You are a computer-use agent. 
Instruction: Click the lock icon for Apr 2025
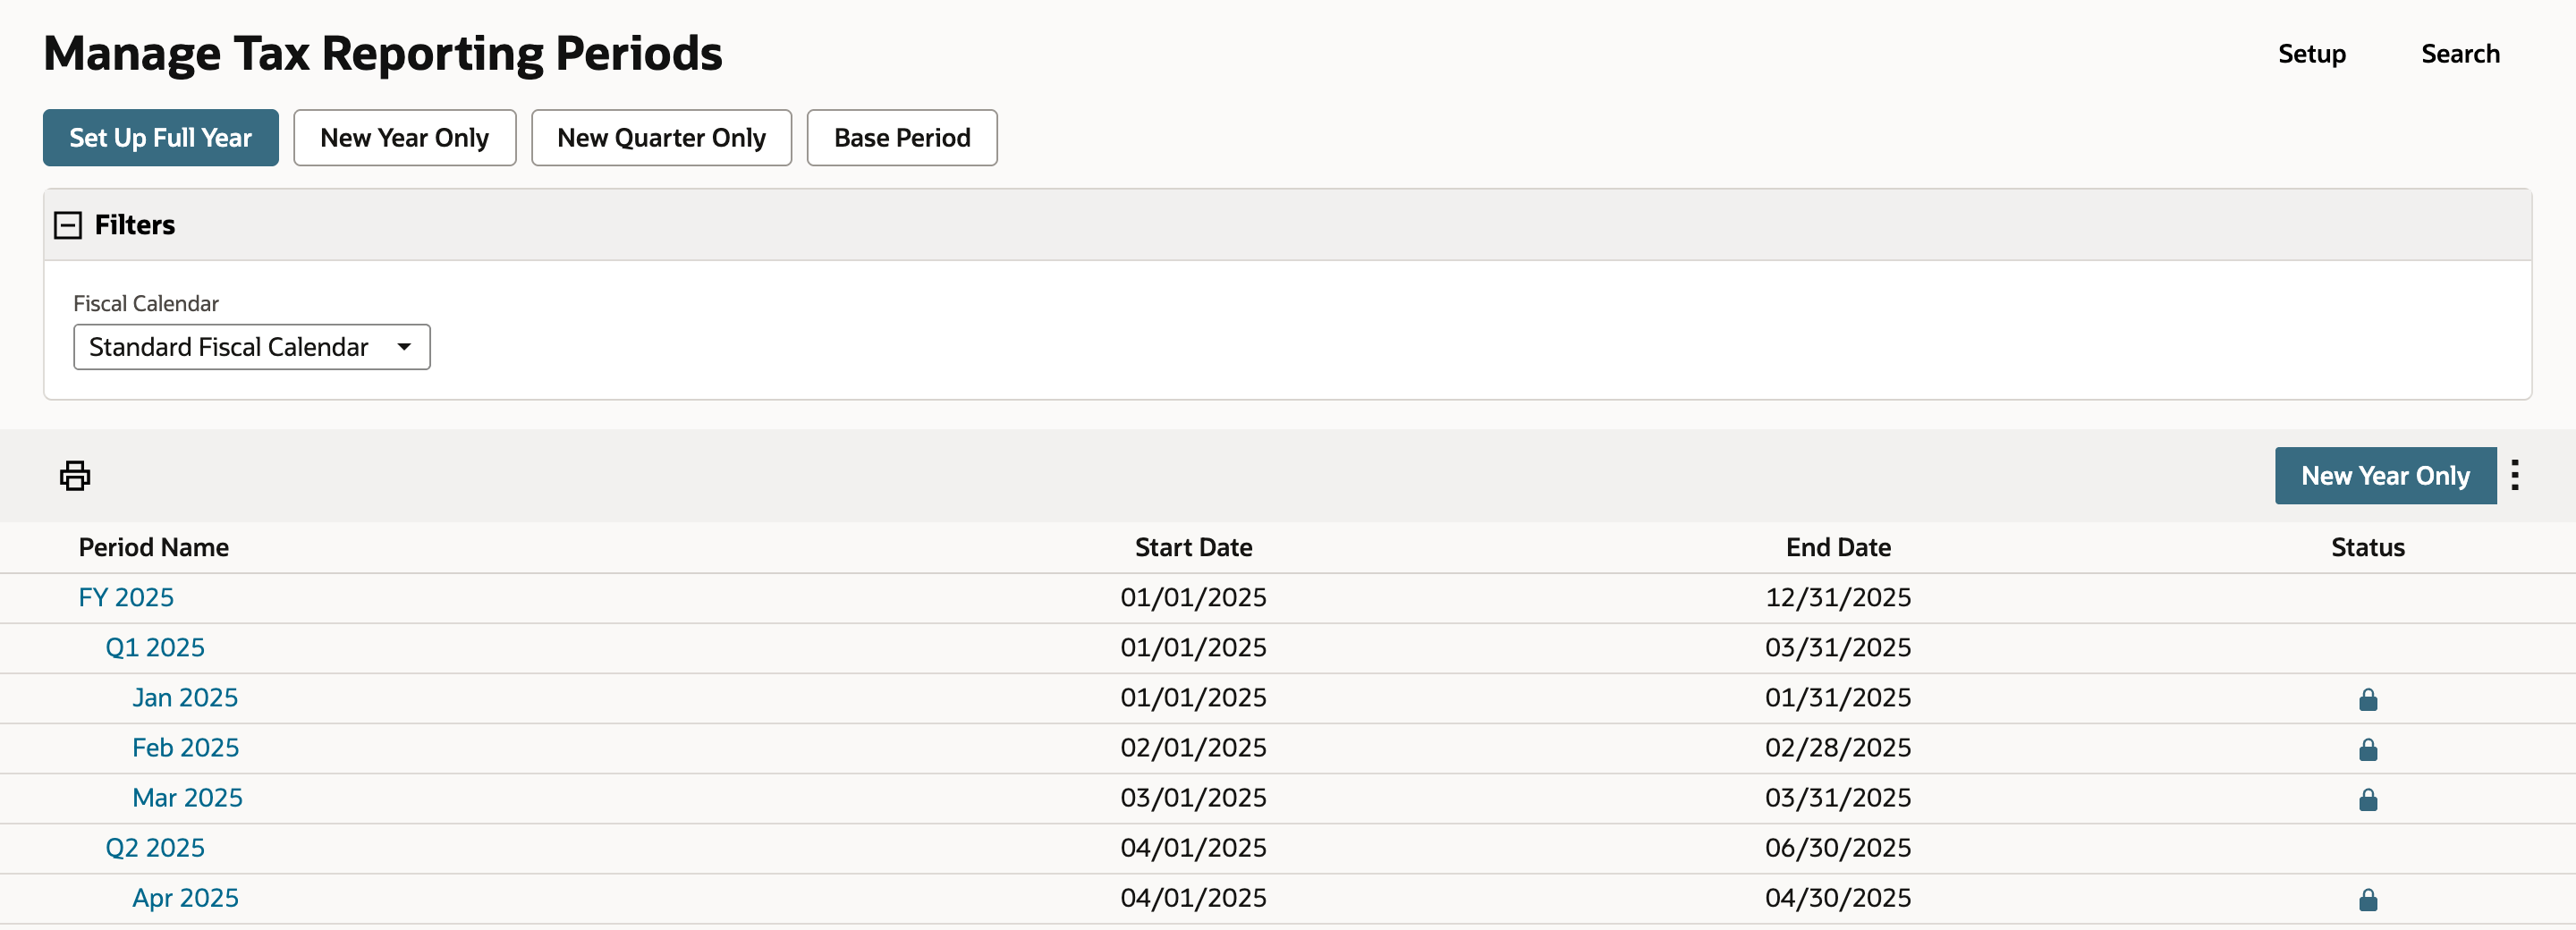tap(2367, 899)
